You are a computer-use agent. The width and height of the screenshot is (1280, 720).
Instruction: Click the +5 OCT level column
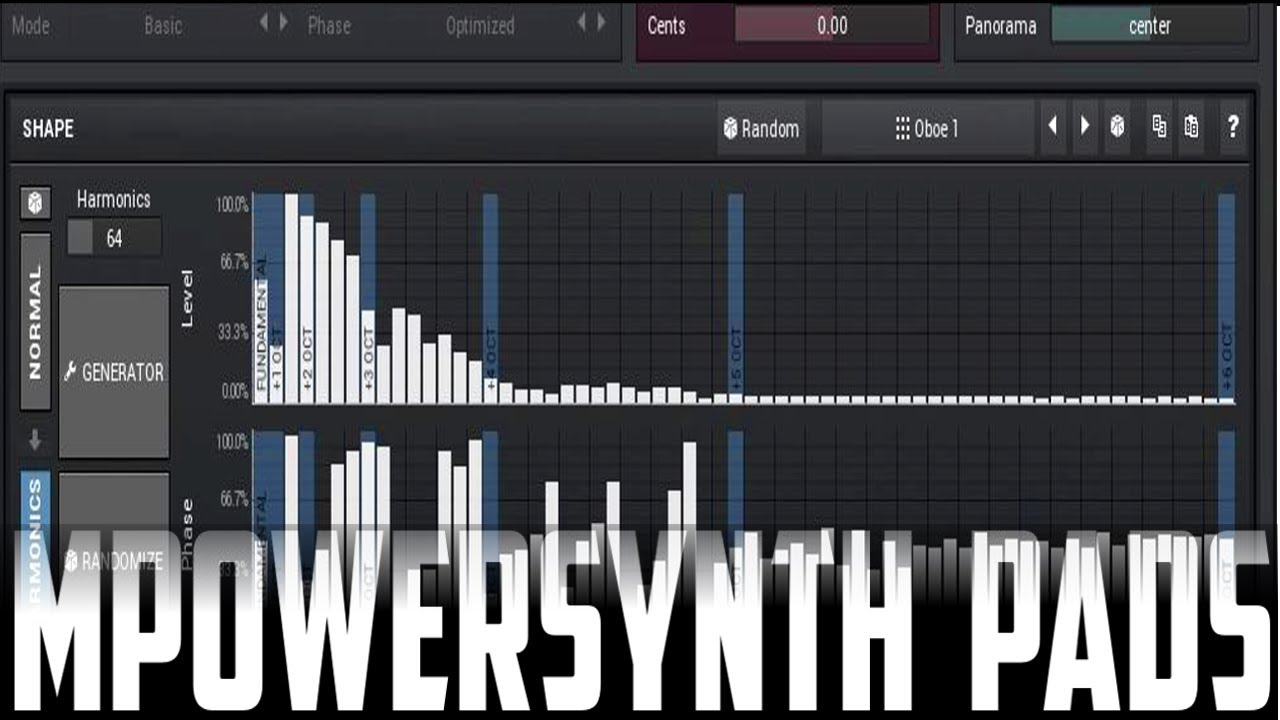pos(736,298)
